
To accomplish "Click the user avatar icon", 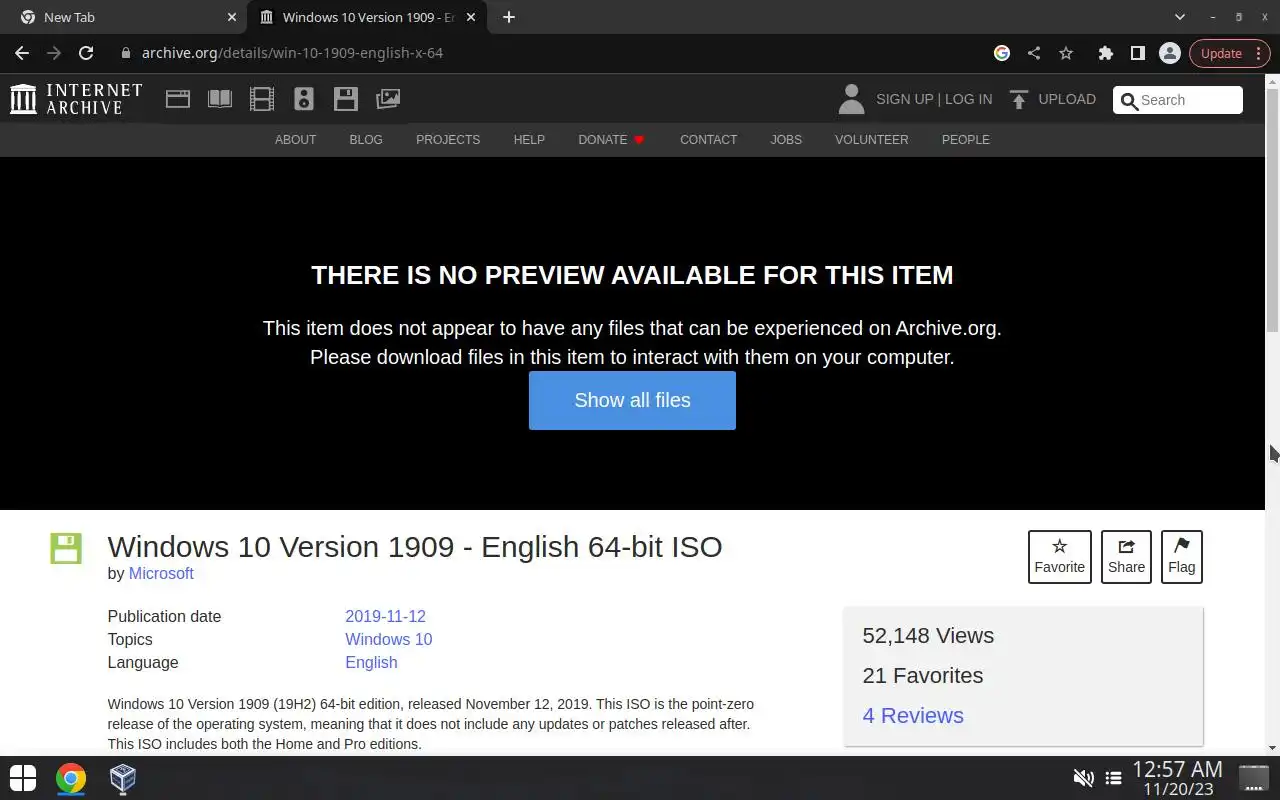I will (x=851, y=99).
